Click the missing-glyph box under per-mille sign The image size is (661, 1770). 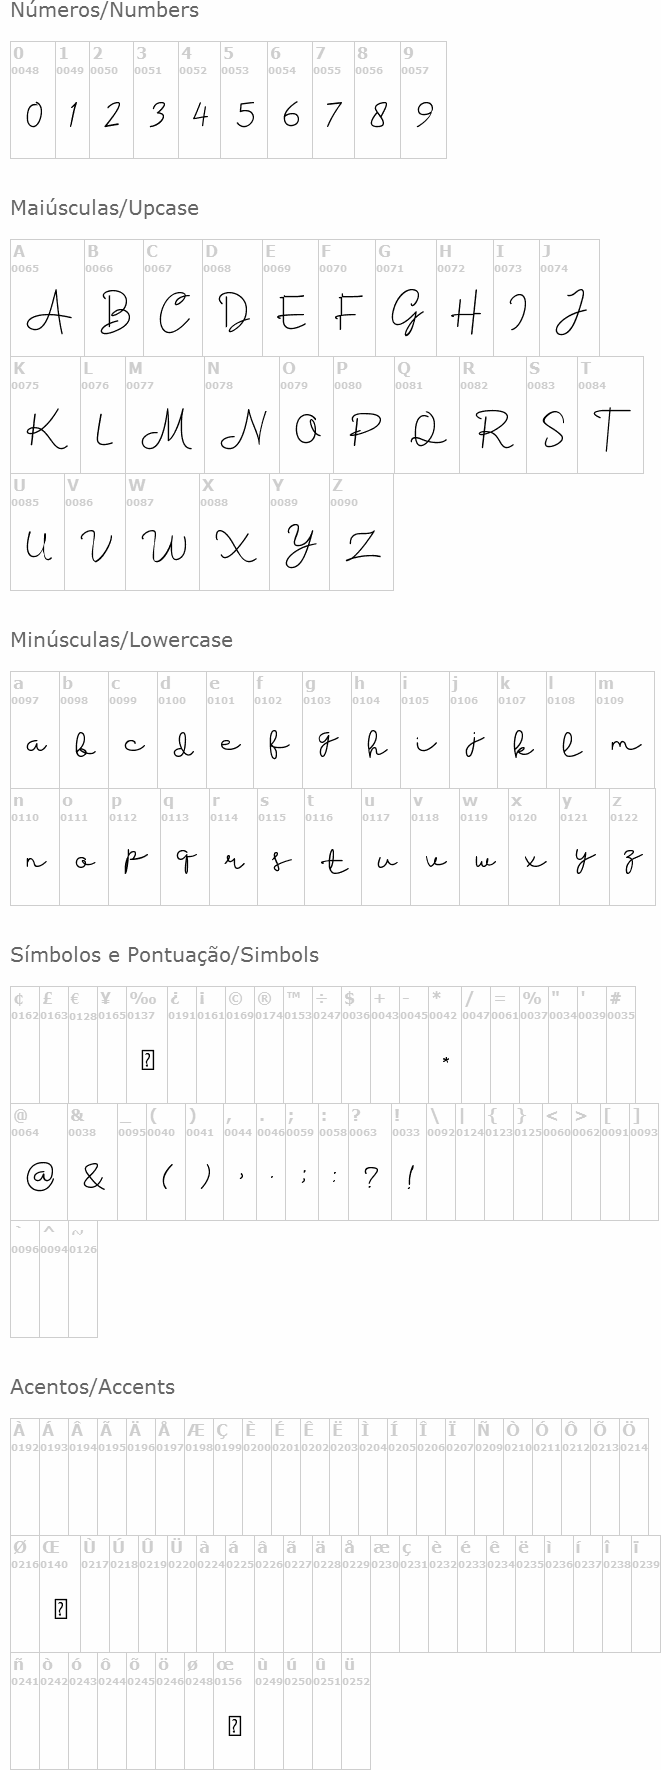[x=147, y=1060]
